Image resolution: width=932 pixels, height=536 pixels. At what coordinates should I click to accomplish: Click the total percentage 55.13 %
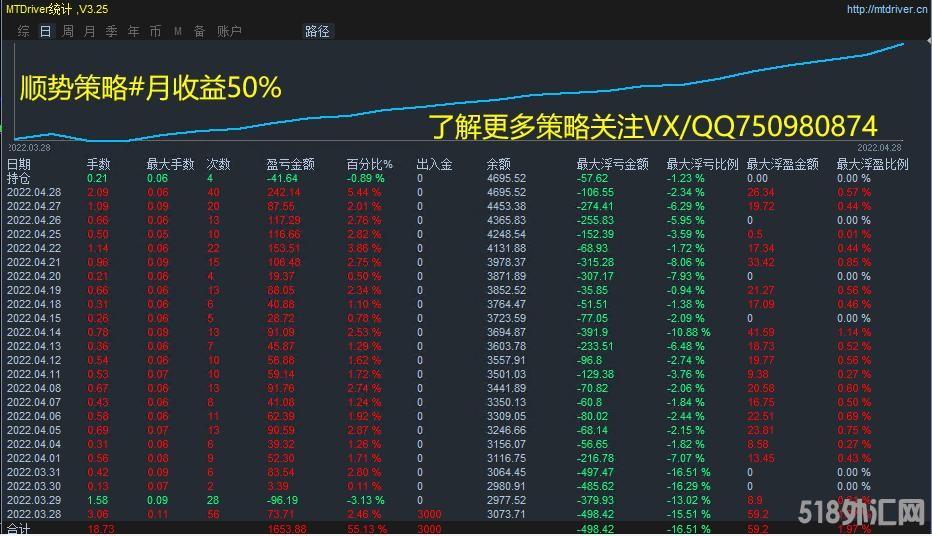tap(367, 529)
